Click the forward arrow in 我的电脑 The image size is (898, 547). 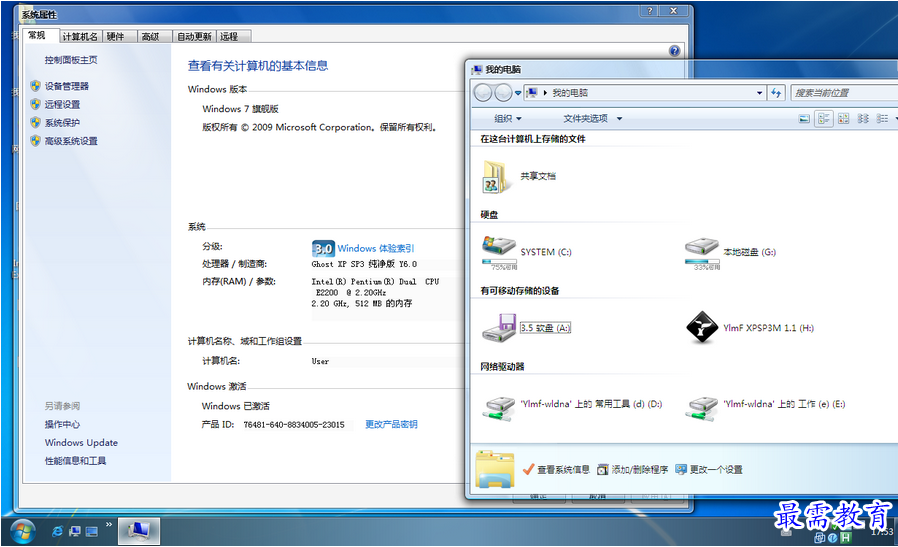[x=502, y=92]
